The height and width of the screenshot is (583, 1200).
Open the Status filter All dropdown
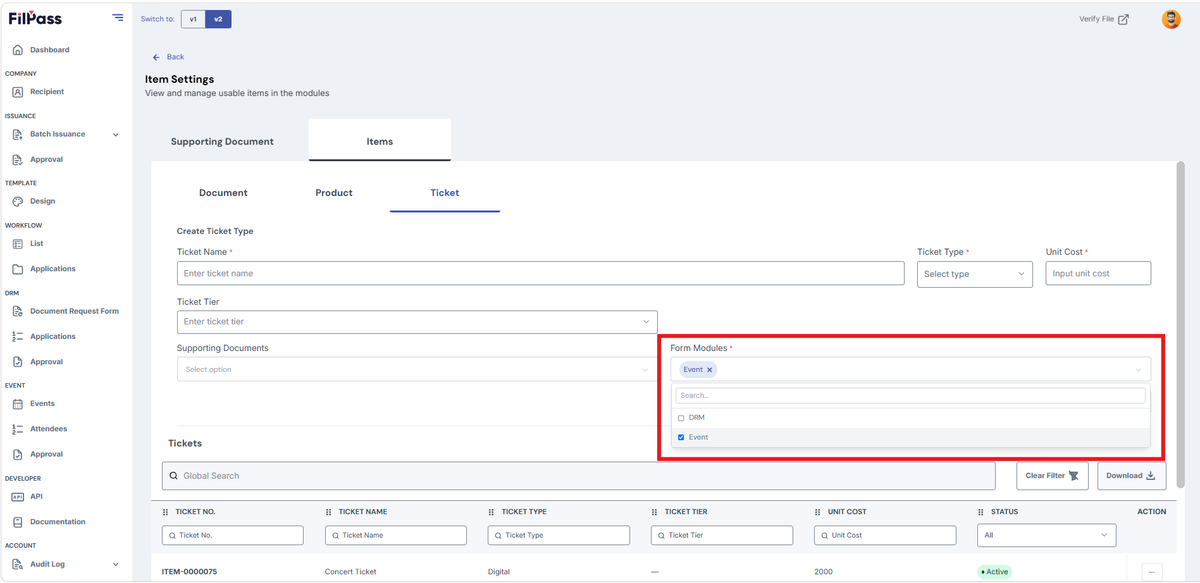pyautogui.click(x=1046, y=535)
